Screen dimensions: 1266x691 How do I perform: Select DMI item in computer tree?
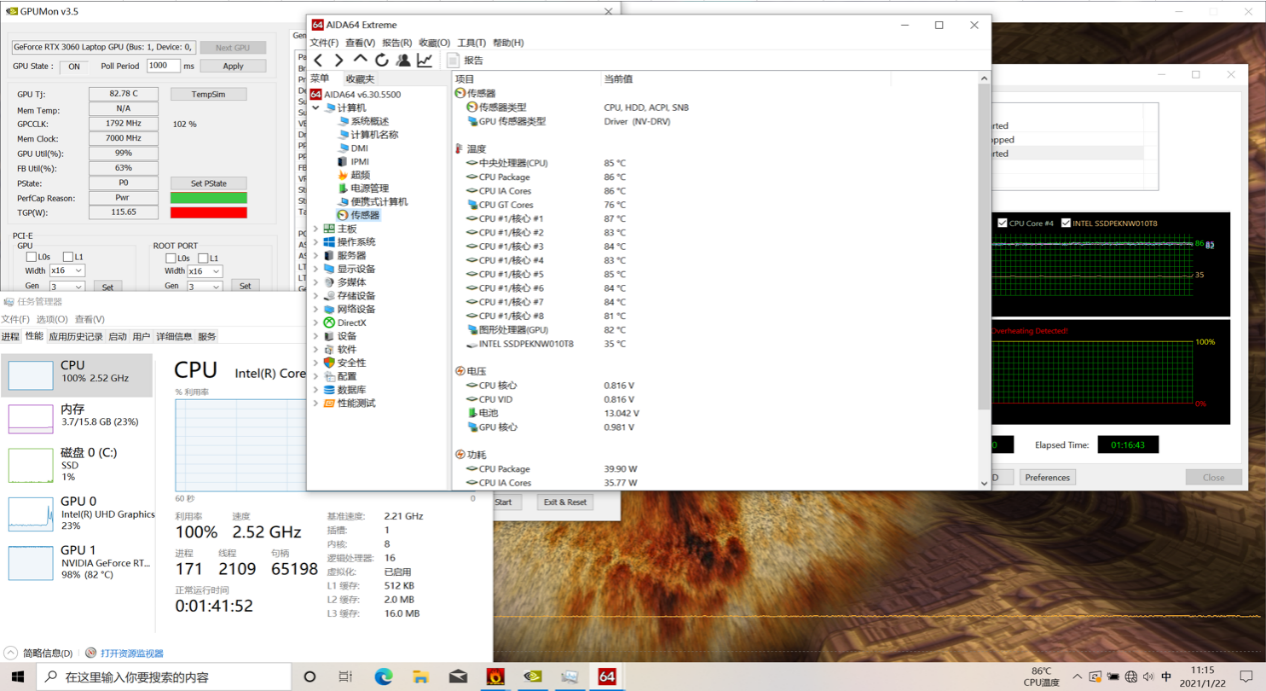pos(354,148)
